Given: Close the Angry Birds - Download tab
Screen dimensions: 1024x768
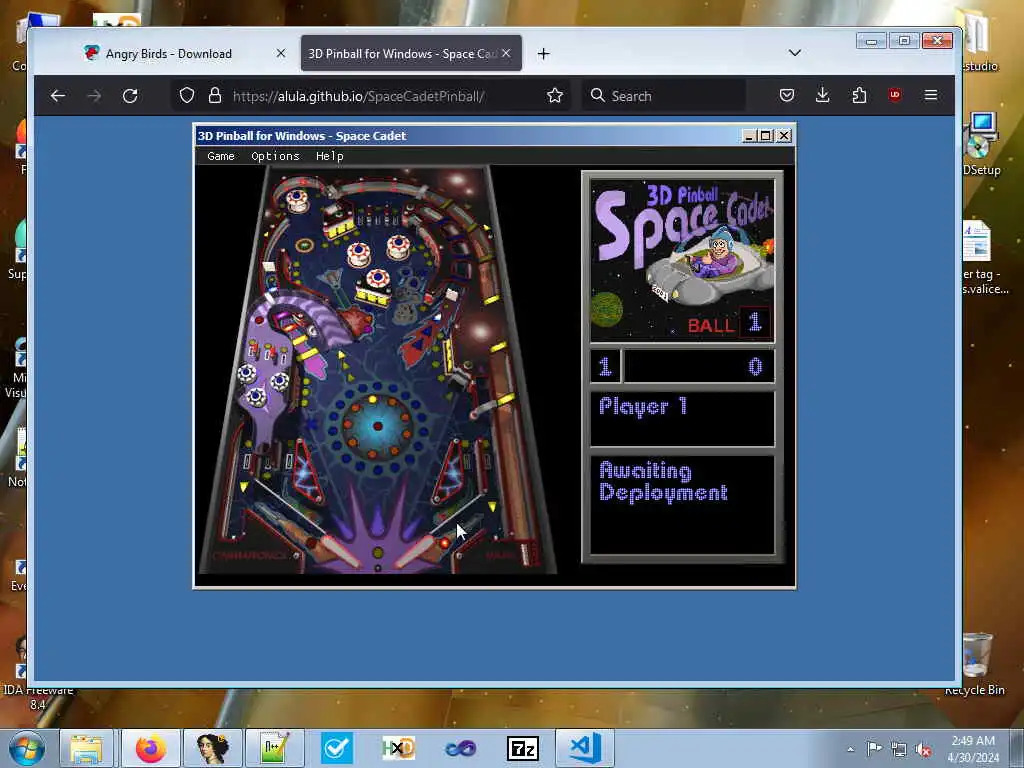Looking at the screenshot, I should (281, 53).
